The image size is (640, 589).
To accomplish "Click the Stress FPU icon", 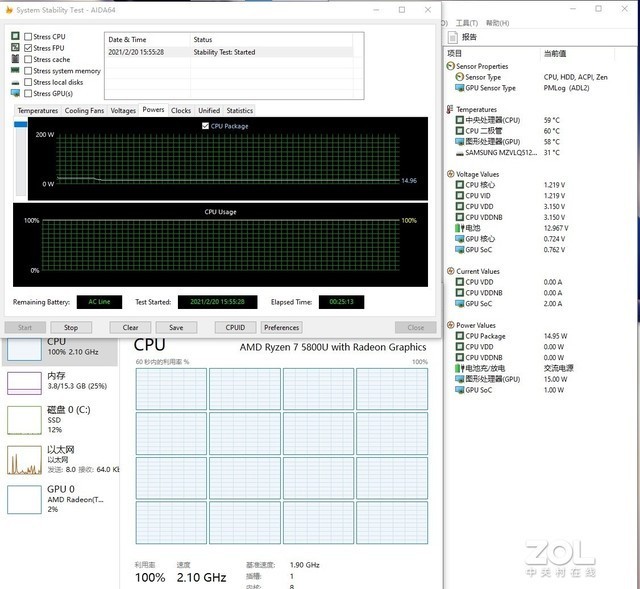I will tap(15, 47).
